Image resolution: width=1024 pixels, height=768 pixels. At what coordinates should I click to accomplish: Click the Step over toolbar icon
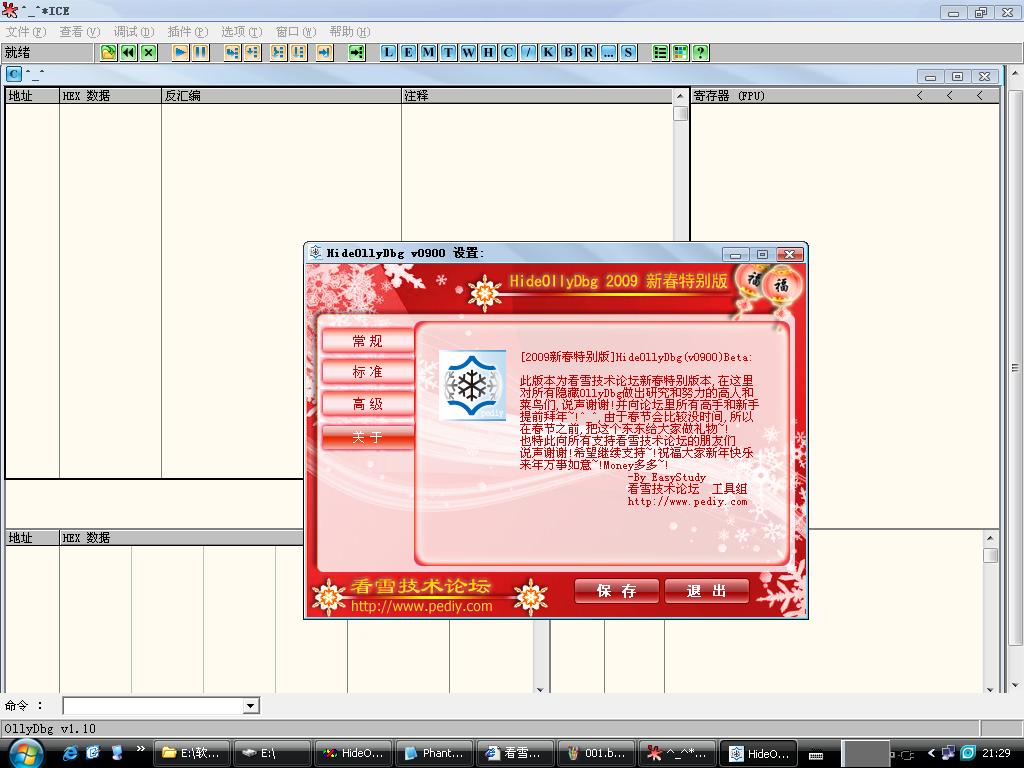point(252,53)
